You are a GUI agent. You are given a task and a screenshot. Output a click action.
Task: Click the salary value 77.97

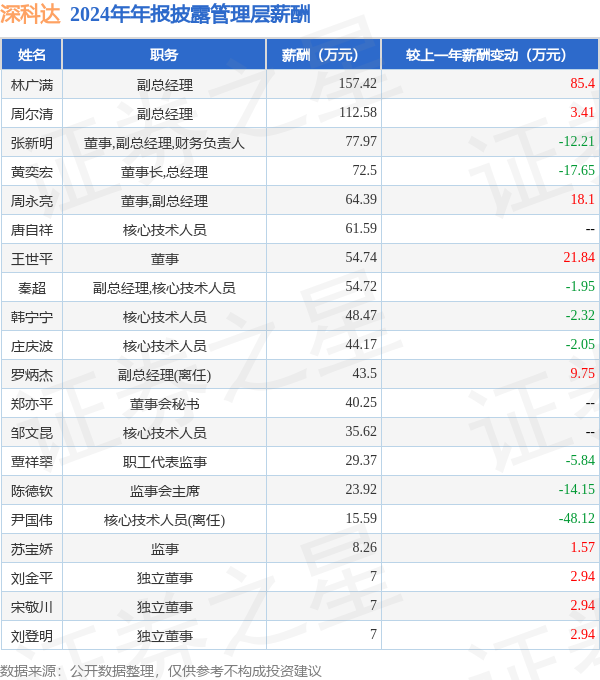(361, 141)
